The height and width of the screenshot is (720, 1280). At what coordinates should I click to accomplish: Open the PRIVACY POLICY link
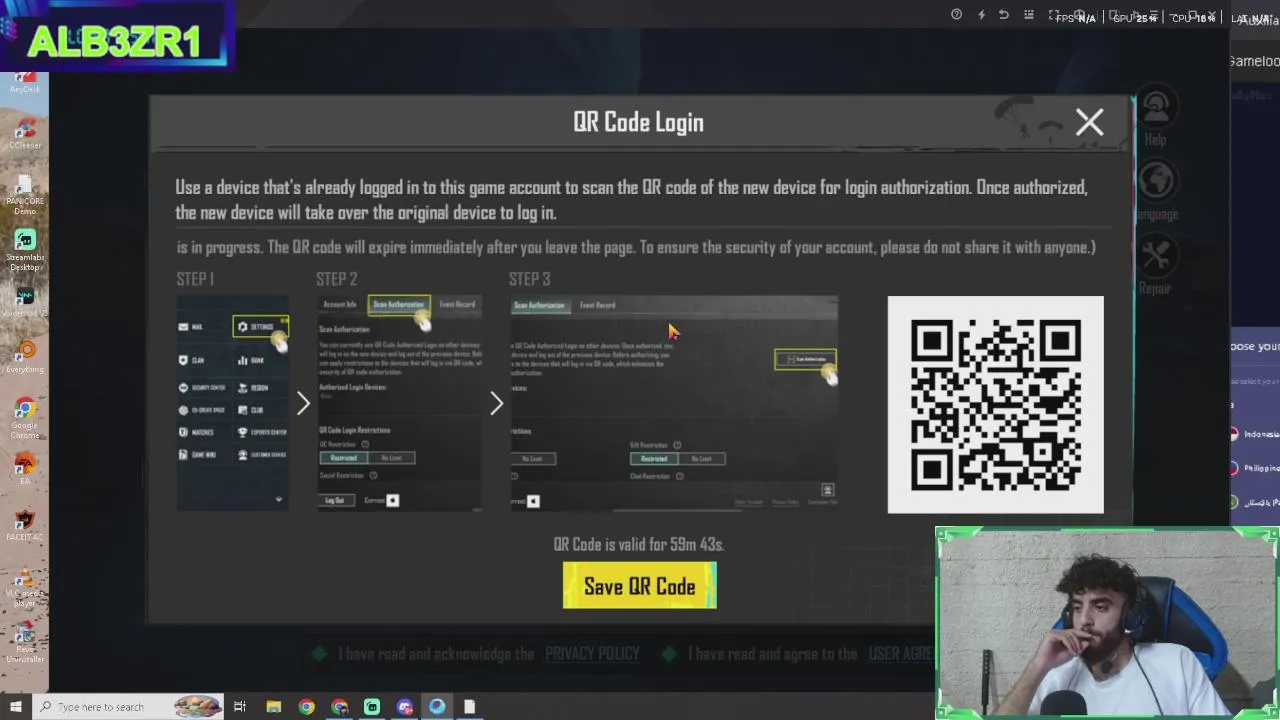click(x=592, y=654)
